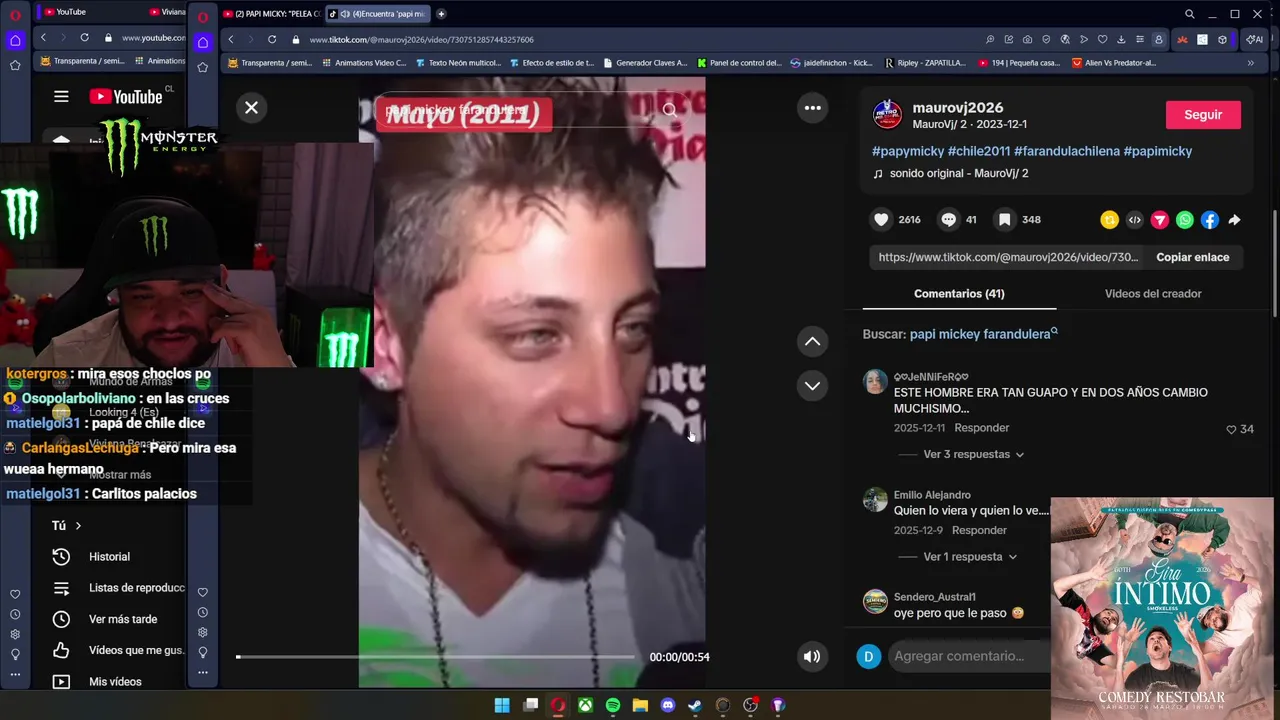The image size is (1280, 720).
Task: Click the YouTube logo in the left window
Action: (x=126, y=96)
